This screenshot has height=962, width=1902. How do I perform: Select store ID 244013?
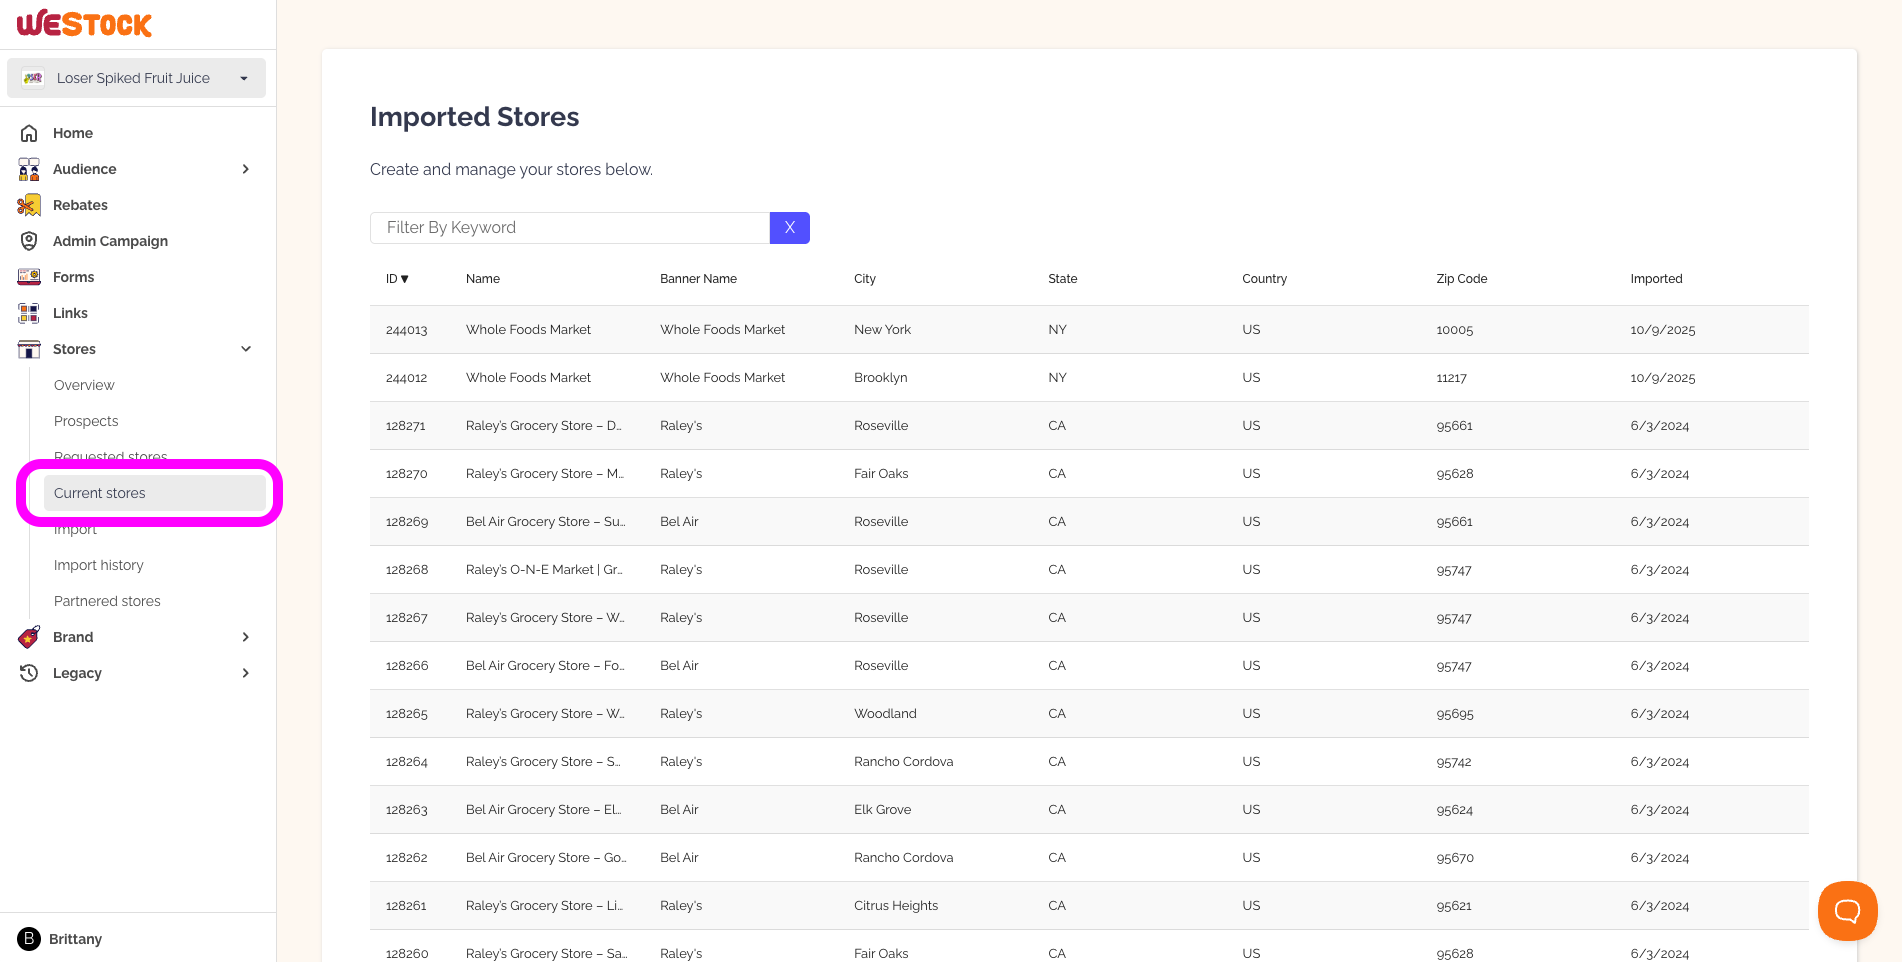point(406,330)
